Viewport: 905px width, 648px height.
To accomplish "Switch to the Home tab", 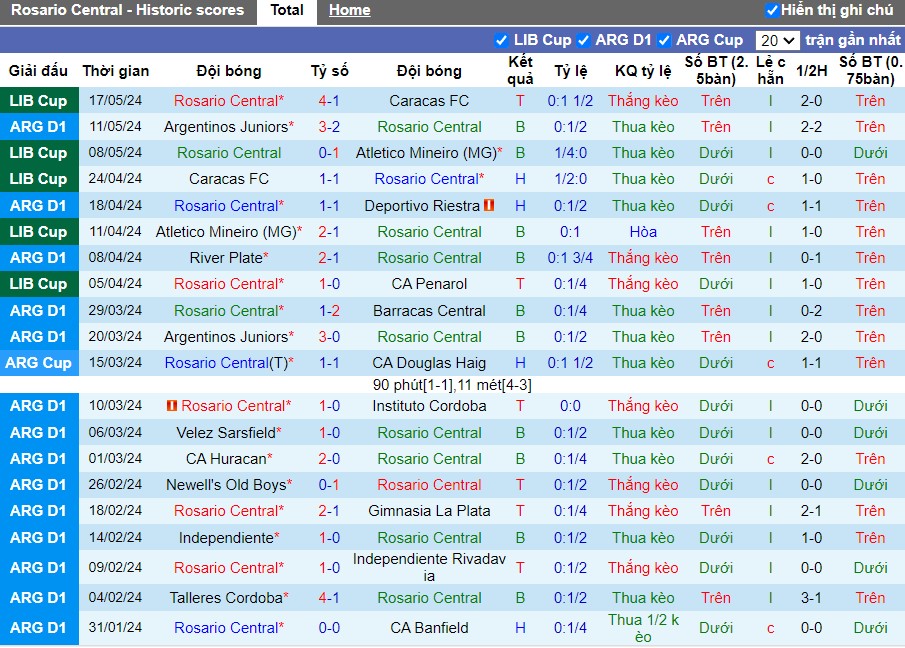I will [x=350, y=10].
